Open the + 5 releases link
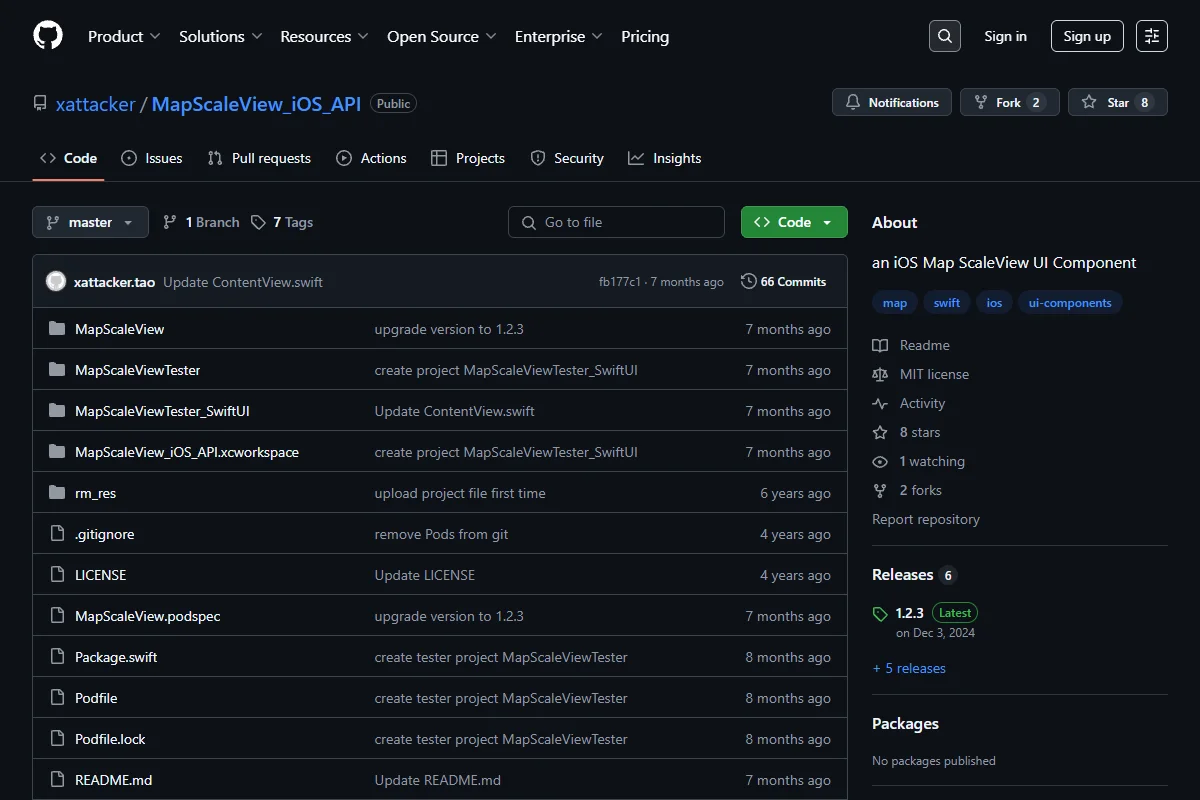 pos(909,668)
